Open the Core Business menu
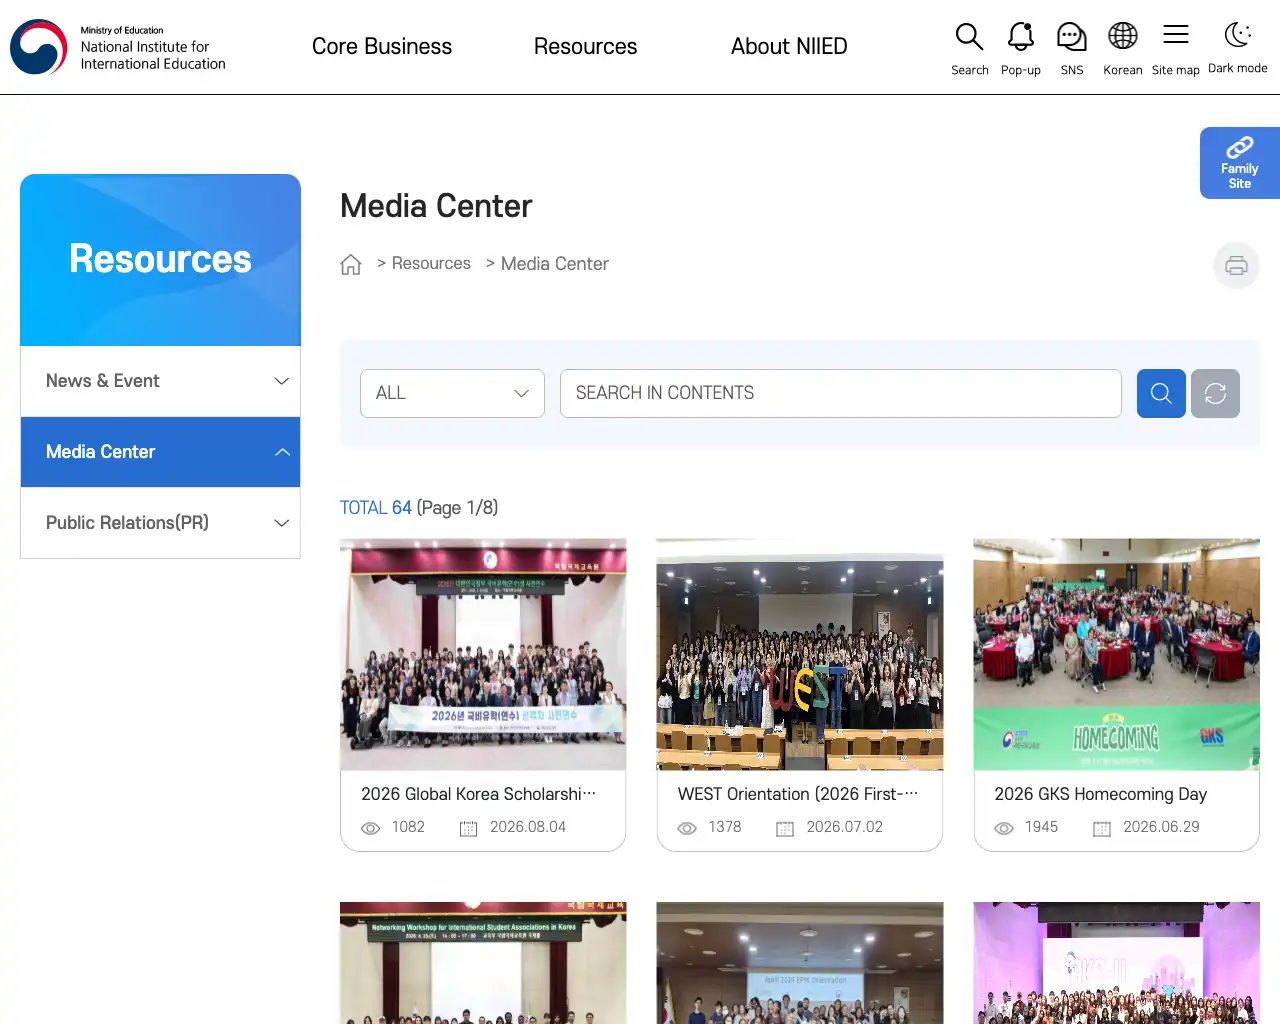The width and height of the screenshot is (1280, 1024). [x=382, y=46]
